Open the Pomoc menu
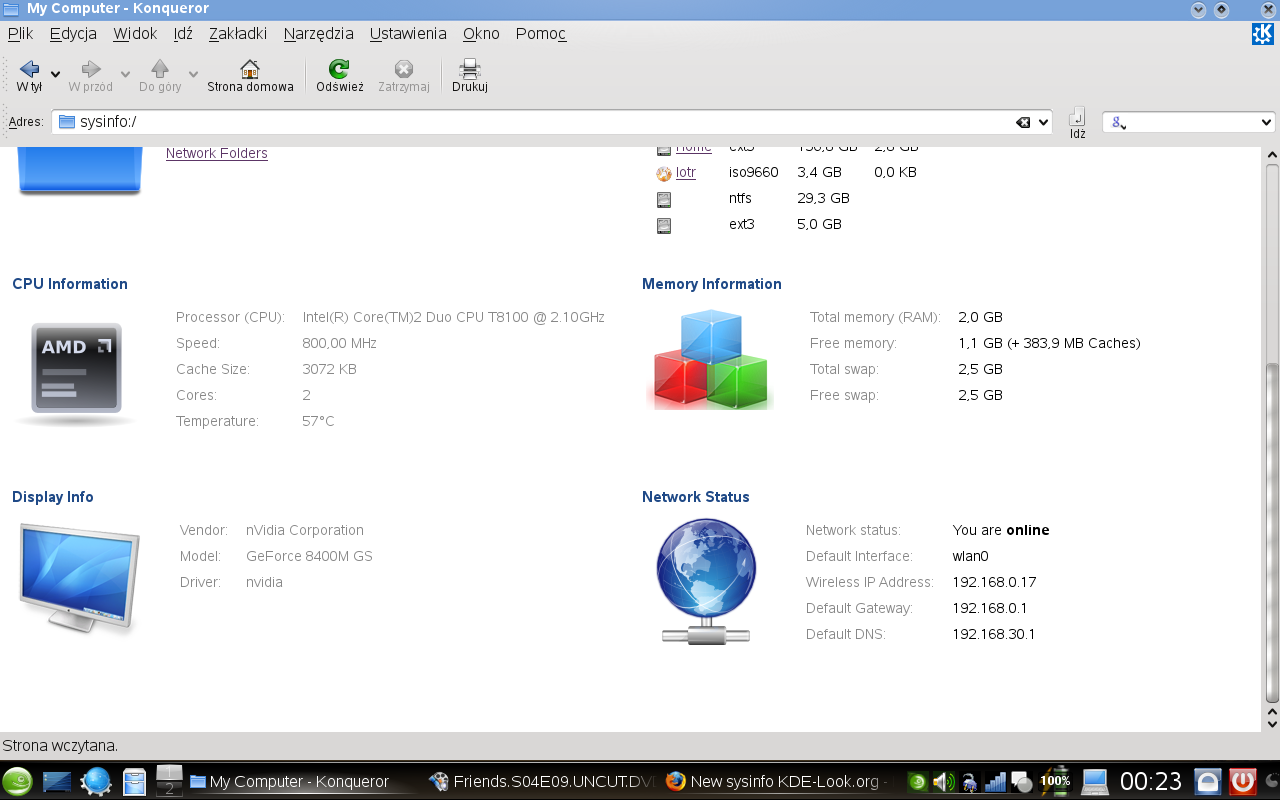The width and height of the screenshot is (1280, 800). tap(541, 33)
